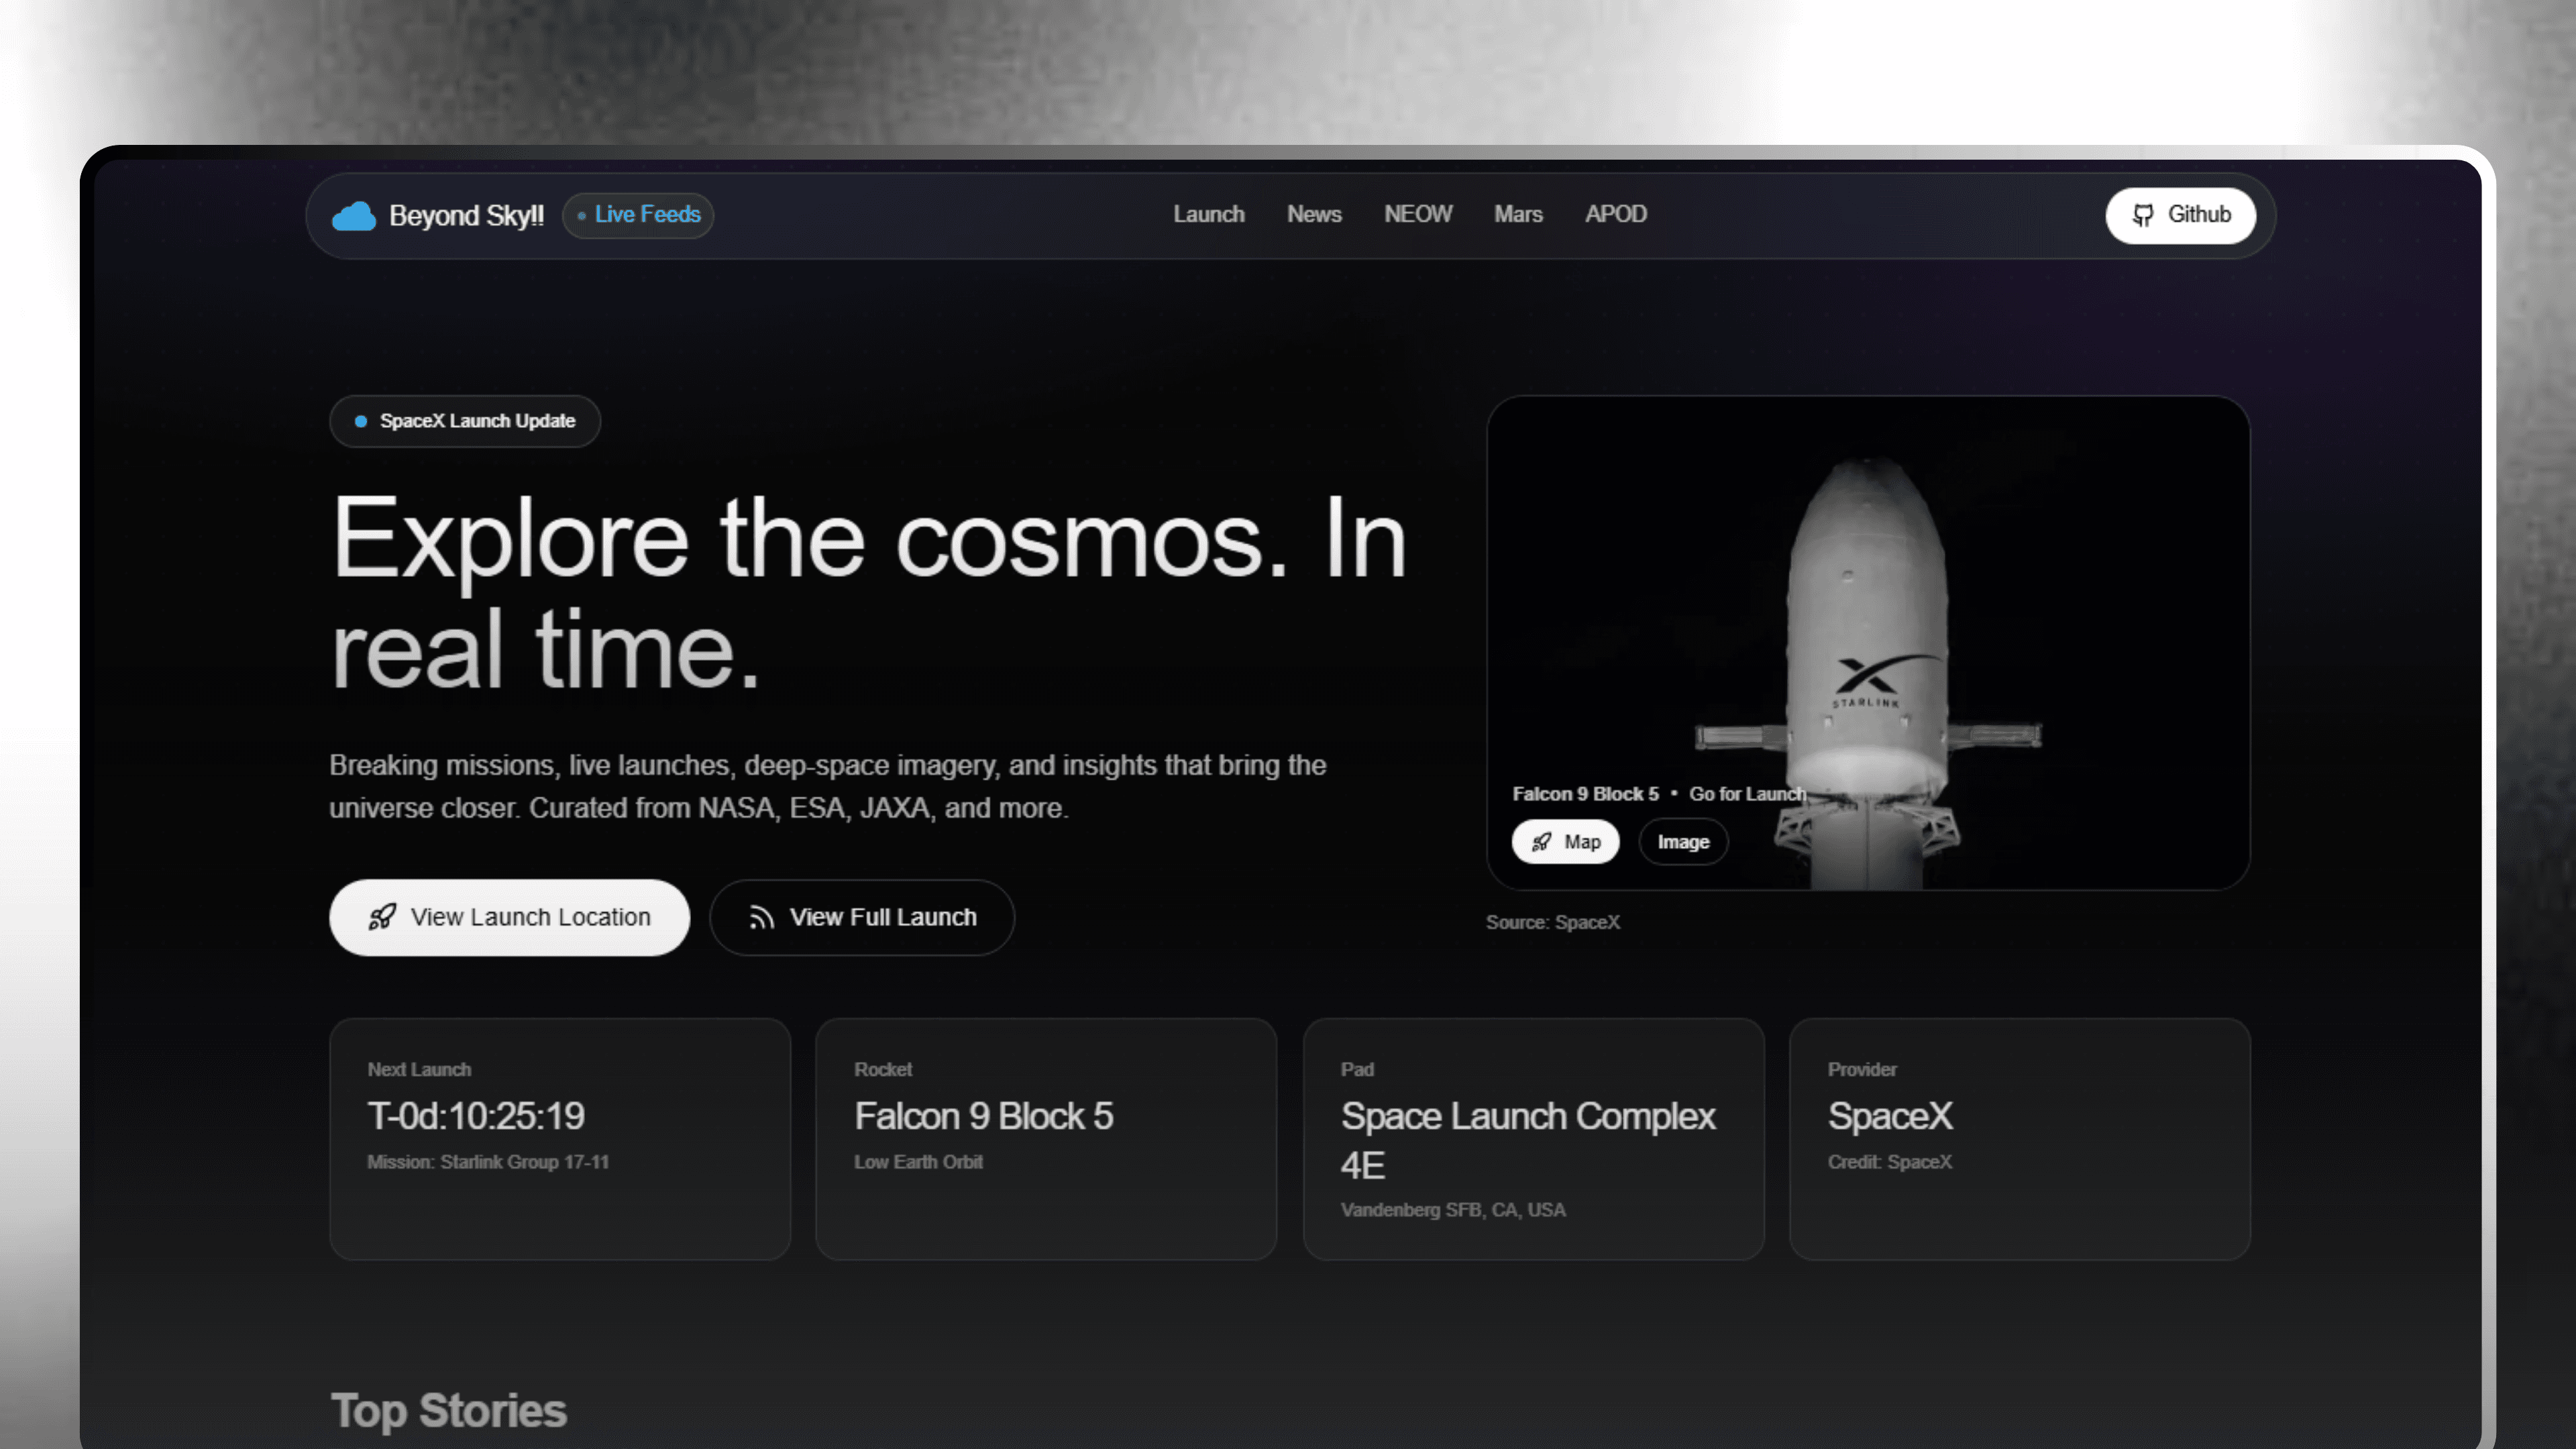Click the blue cloud logo icon
2576x1449 pixels.
[353, 215]
